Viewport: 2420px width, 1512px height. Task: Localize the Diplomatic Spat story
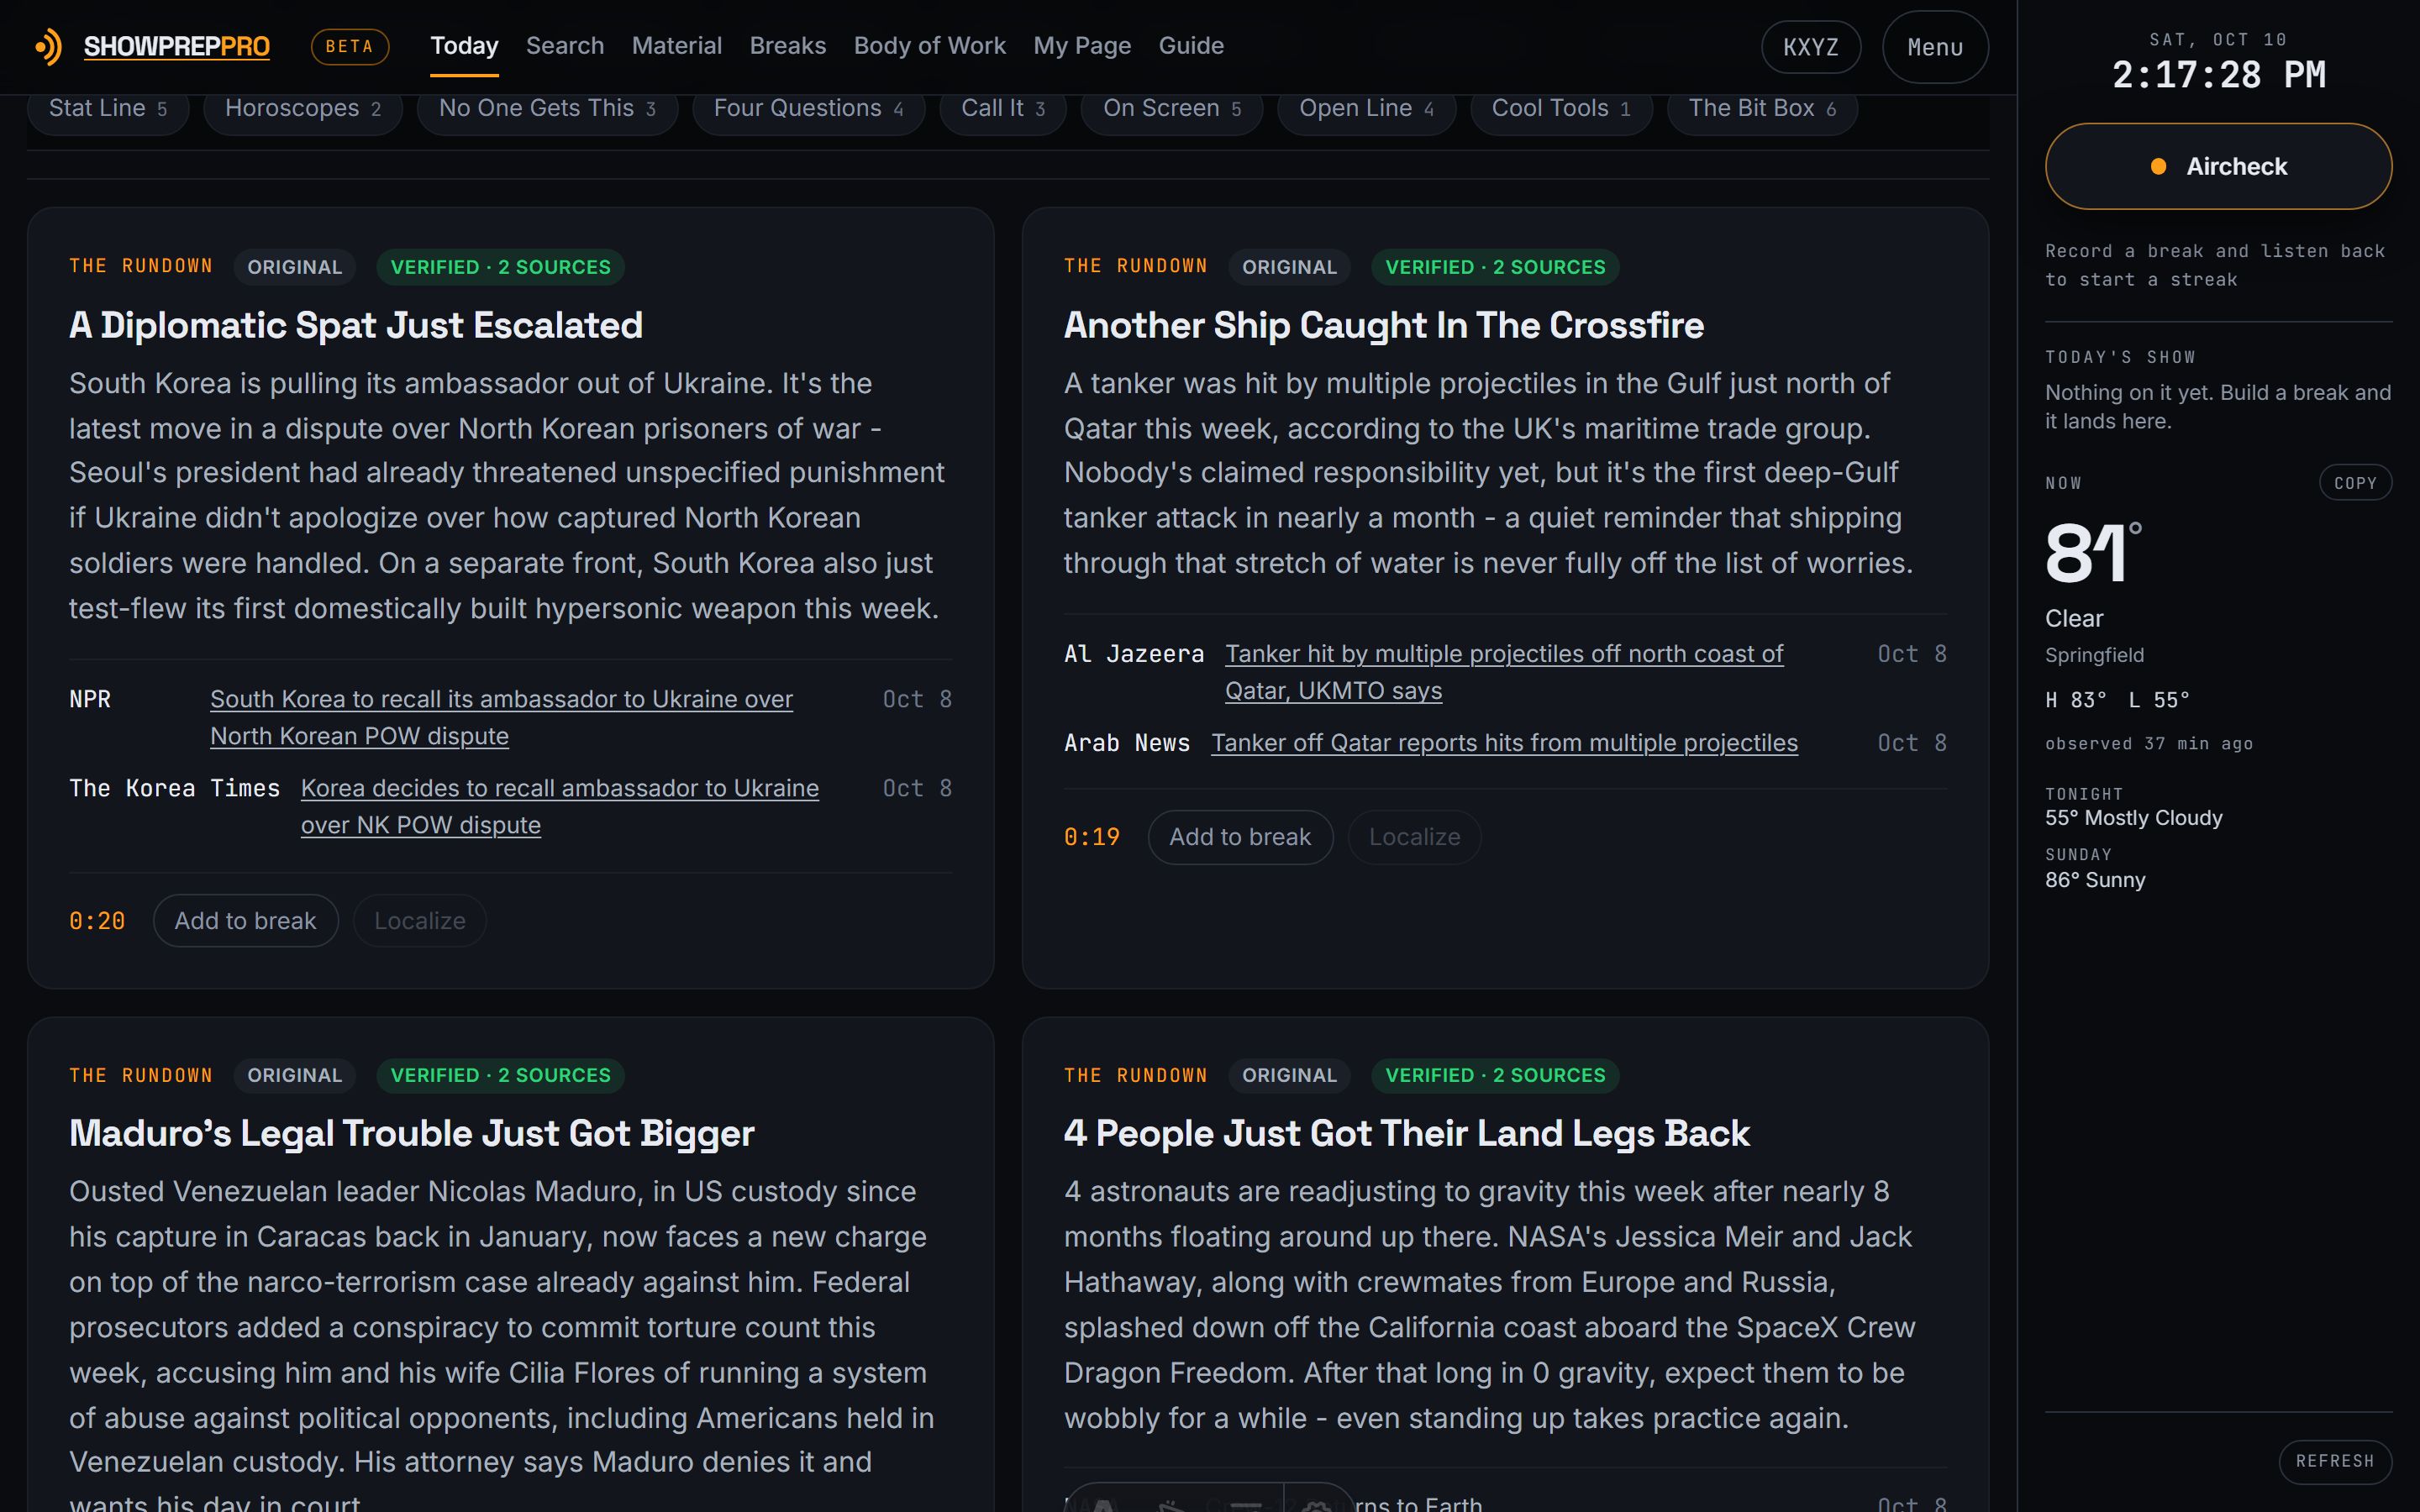click(420, 921)
